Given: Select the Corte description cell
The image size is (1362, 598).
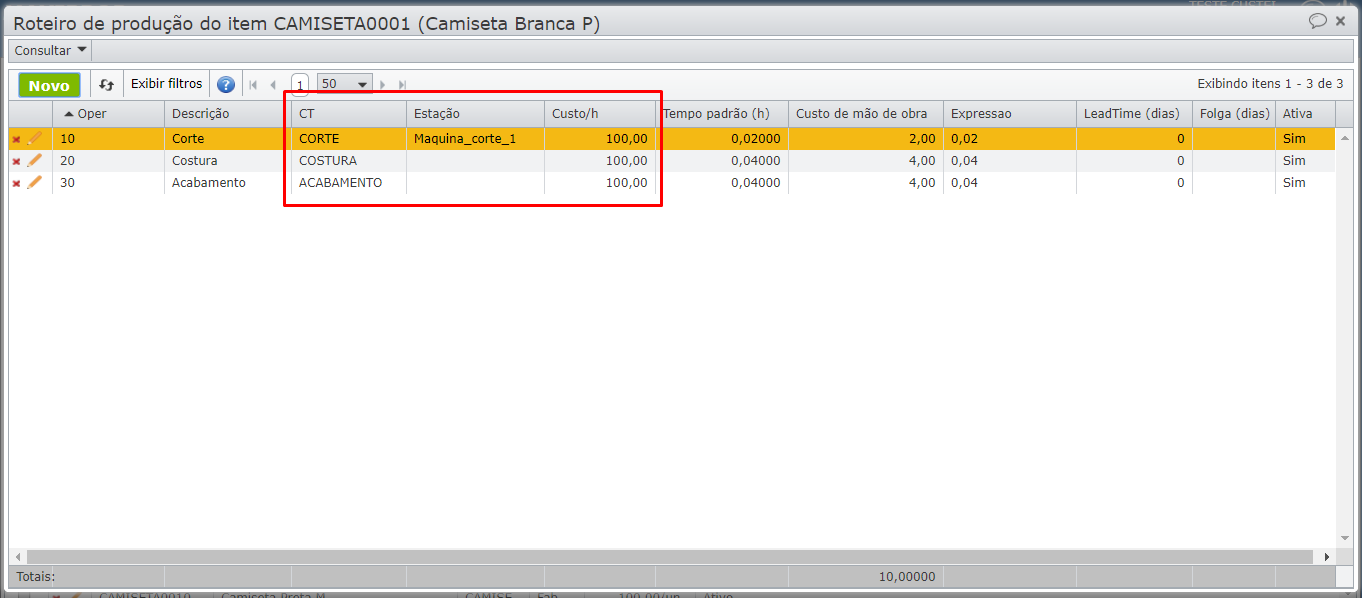Looking at the screenshot, I should tap(228, 139).
